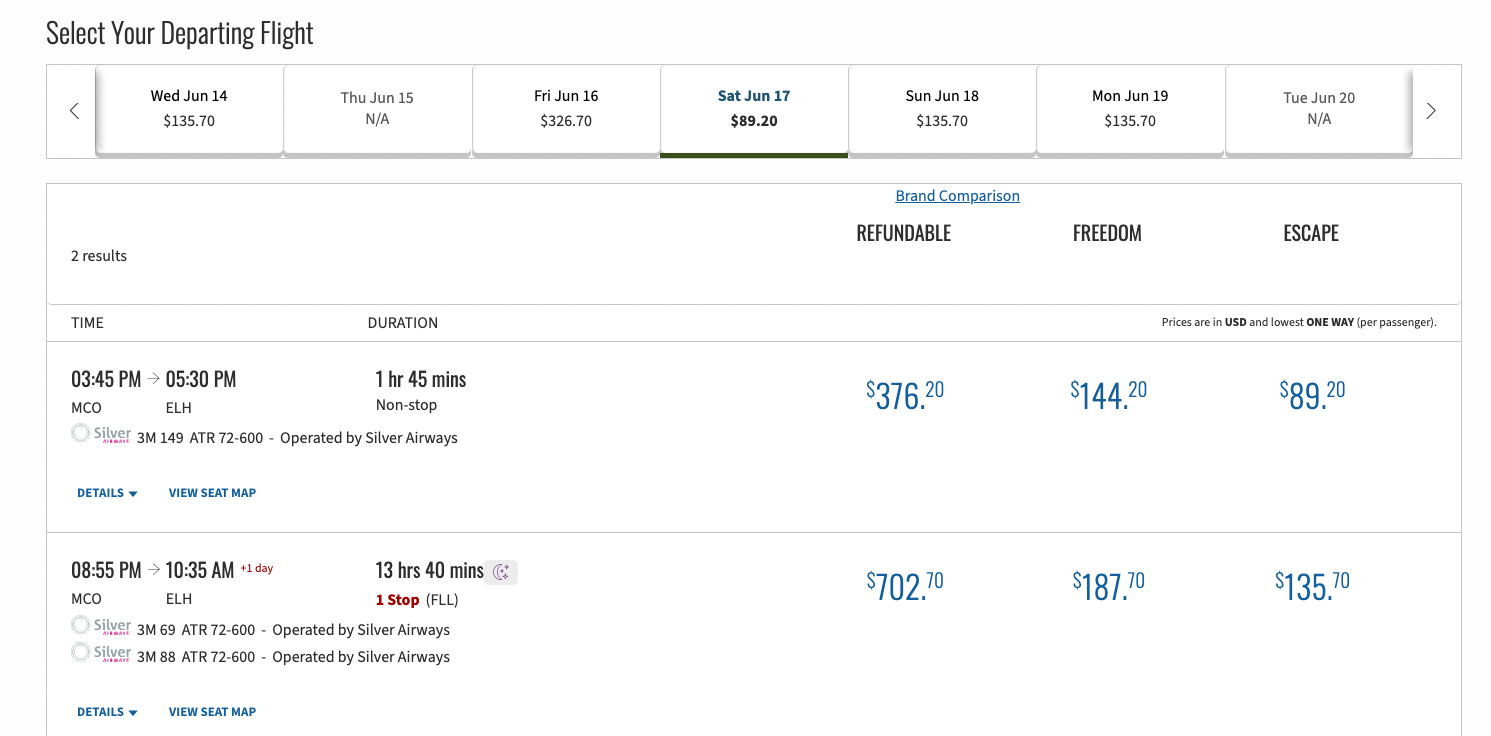This screenshot has height=736, width=1491.
Task: Choose the $376.20 Refundable fare
Action: (x=904, y=395)
